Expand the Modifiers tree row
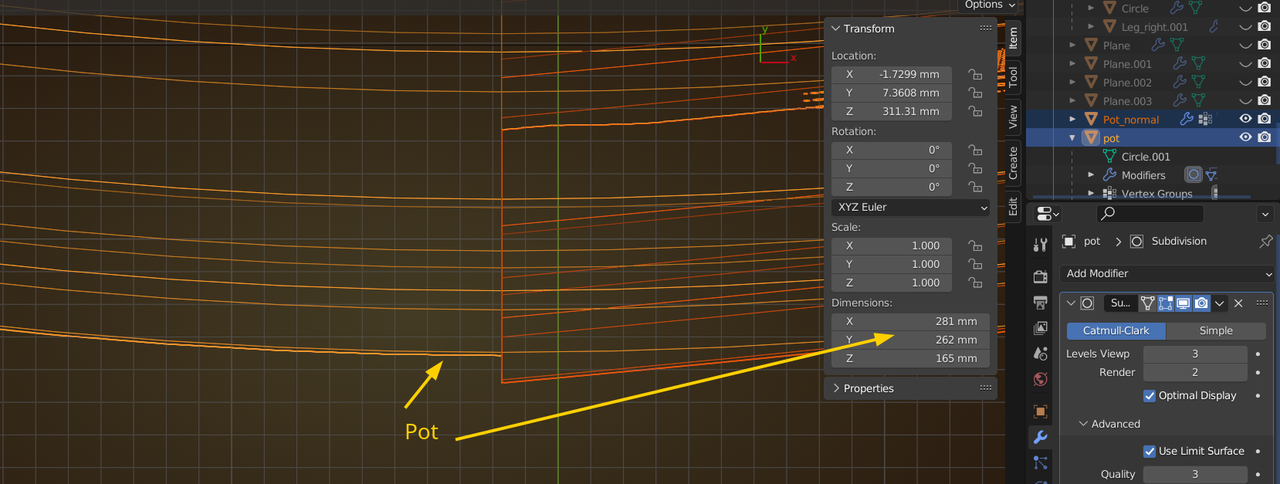Image resolution: width=1280 pixels, height=484 pixels. pos(1091,175)
